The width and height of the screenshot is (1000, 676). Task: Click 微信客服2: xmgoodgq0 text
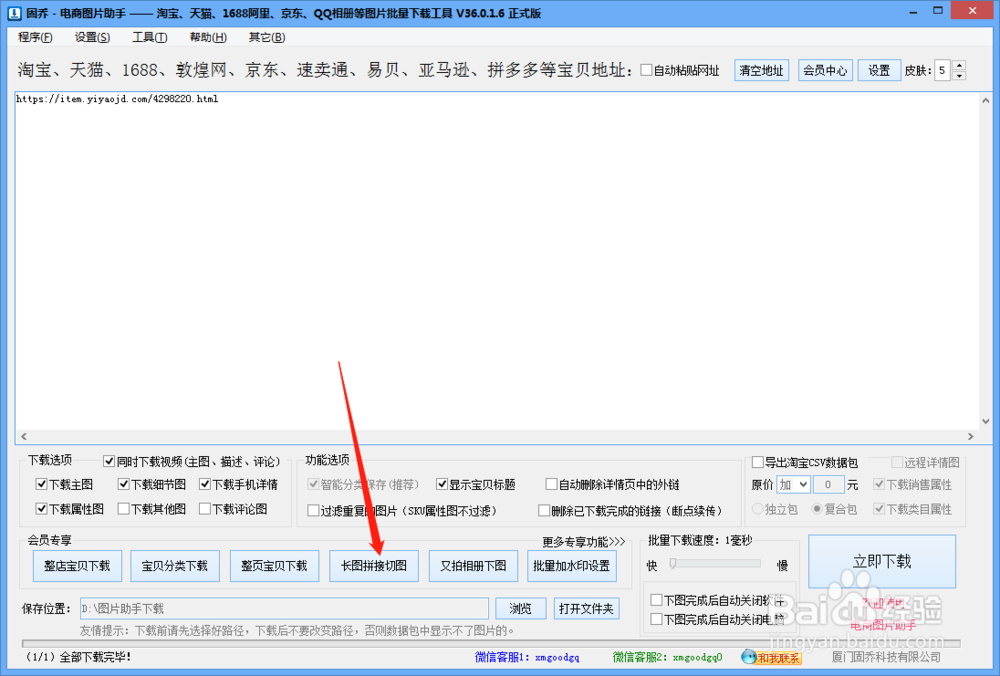[x=667, y=657]
